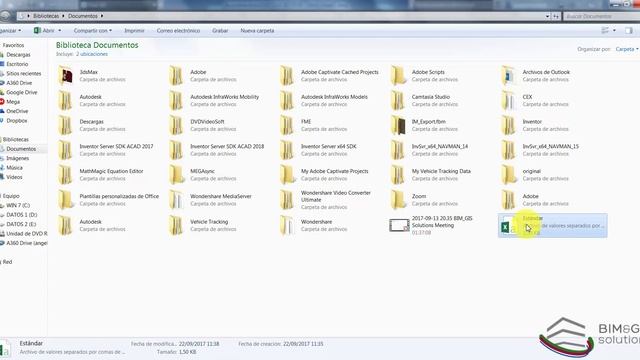Open the Abrir dropdown arrow in toolbar
Viewport: 640px width, 360px height.
point(60,31)
